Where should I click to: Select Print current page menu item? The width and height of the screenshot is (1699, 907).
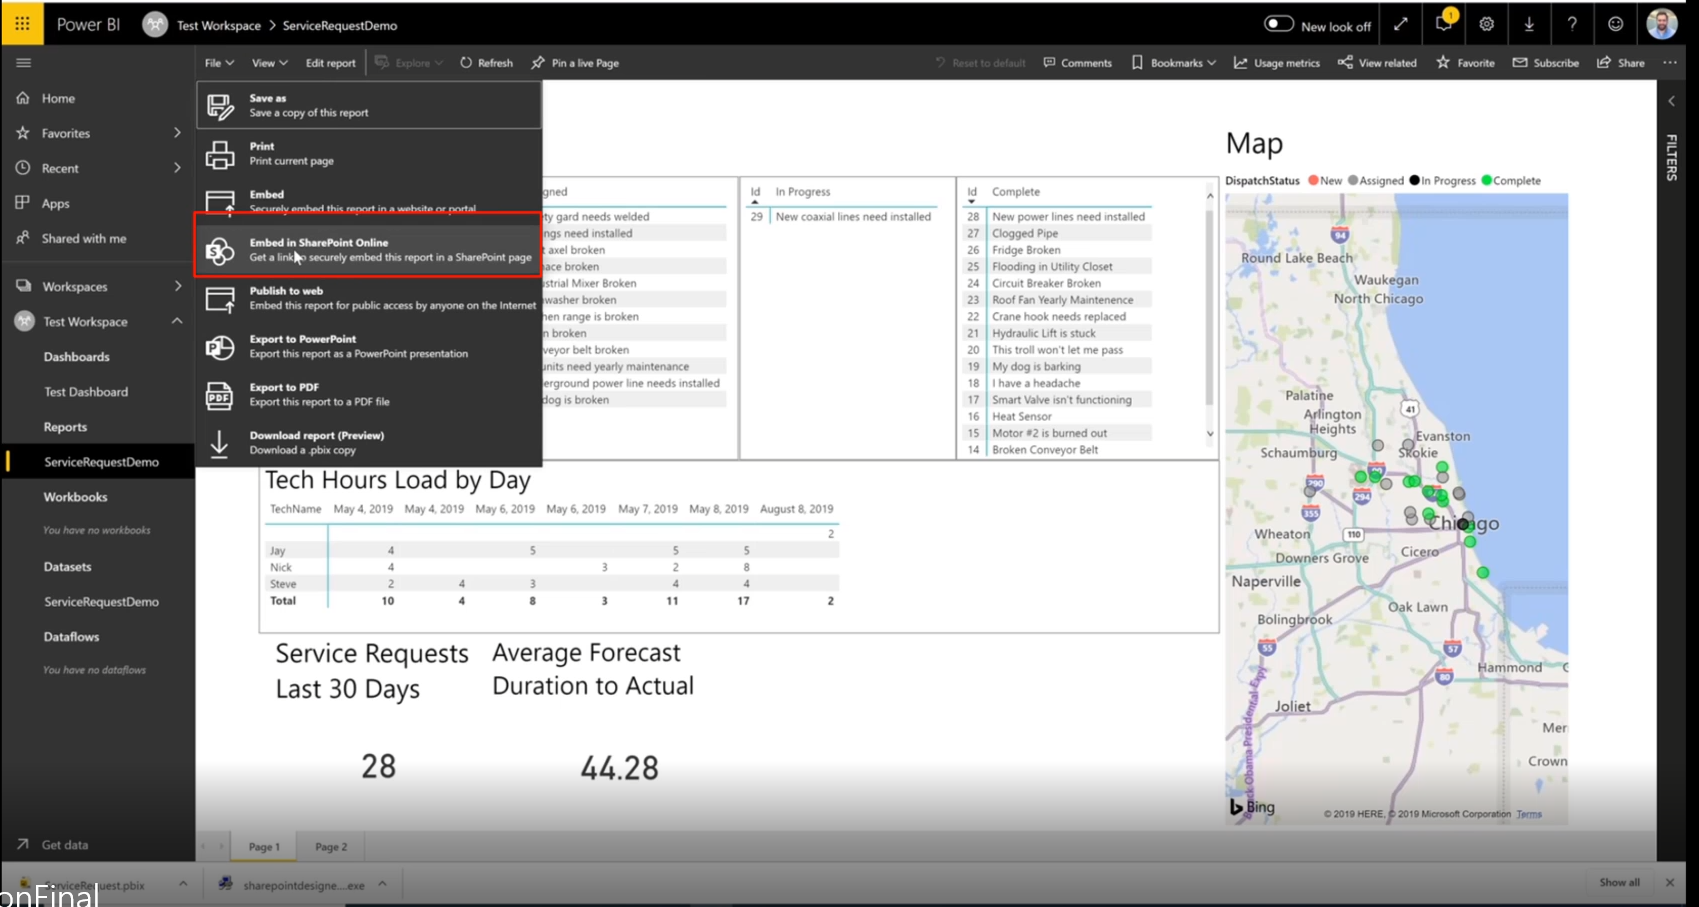pyautogui.click(x=369, y=153)
